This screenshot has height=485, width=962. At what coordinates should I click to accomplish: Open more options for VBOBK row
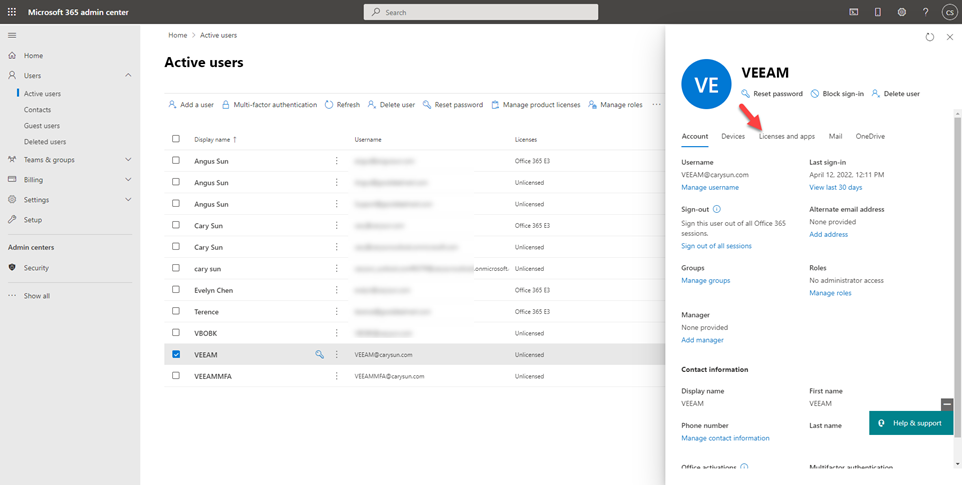pyautogui.click(x=336, y=333)
